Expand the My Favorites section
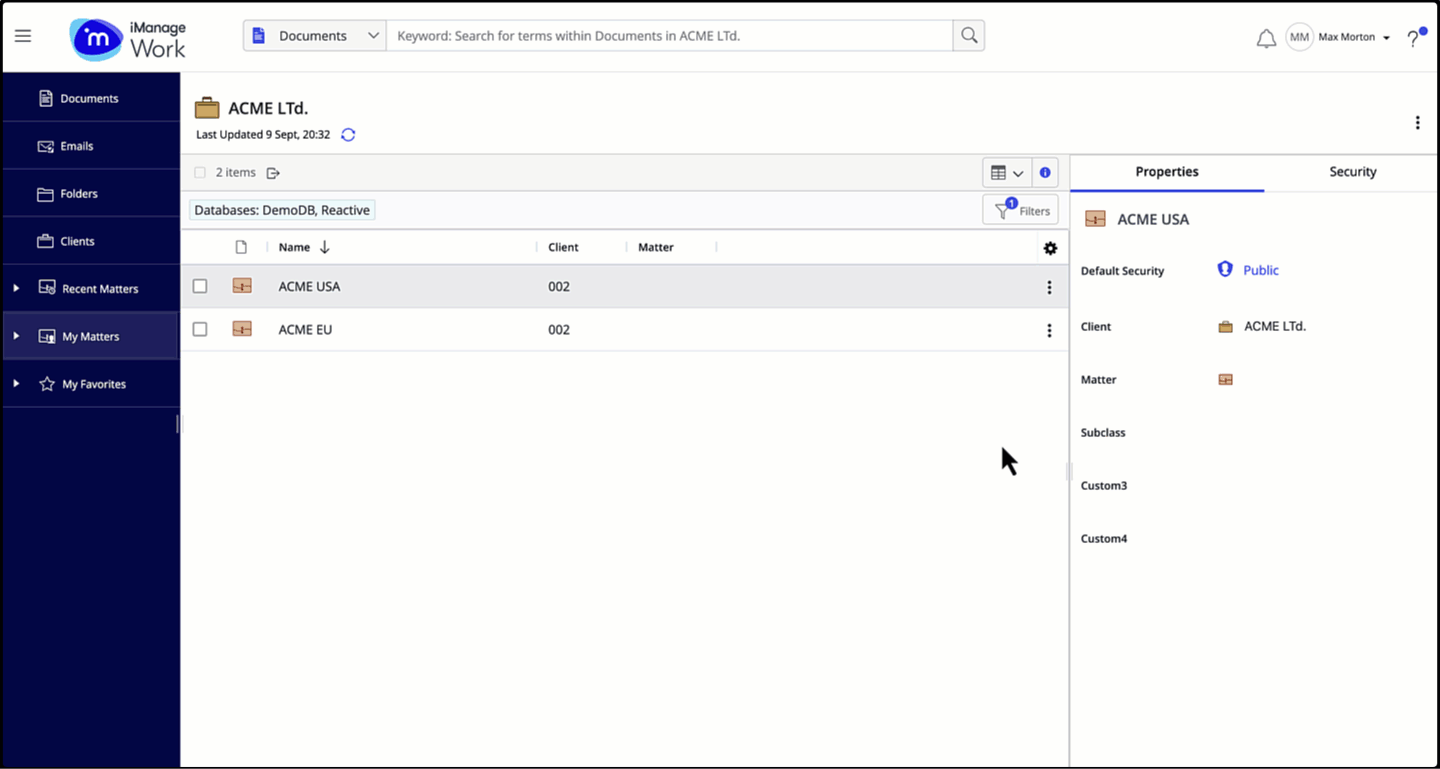 click(15, 383)
